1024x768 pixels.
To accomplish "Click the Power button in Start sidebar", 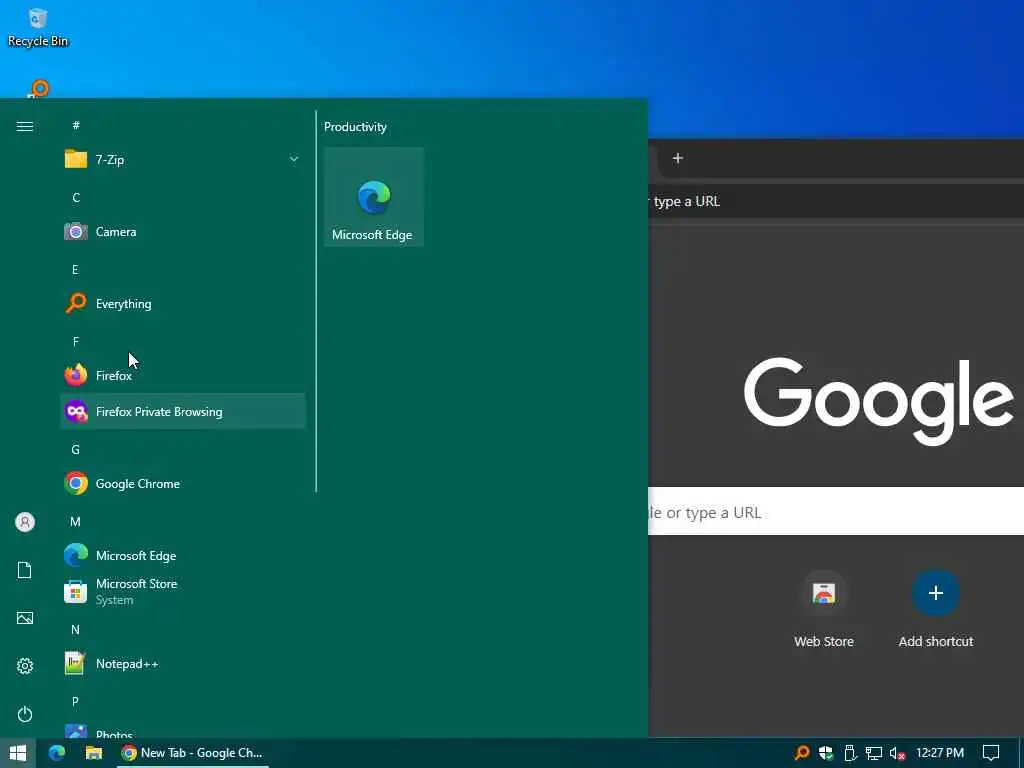I will click(25, 714).
